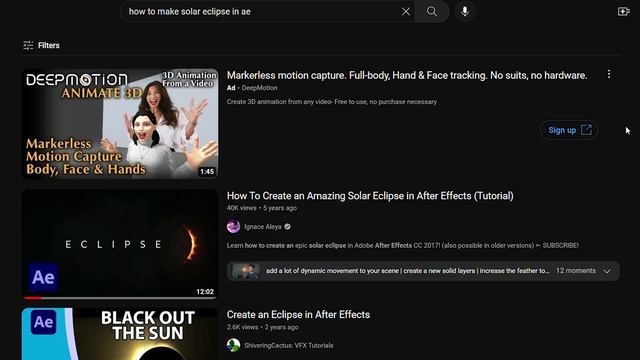Click the red watch progress bar on ECLIPSE thumbnail

click(33, 298)
